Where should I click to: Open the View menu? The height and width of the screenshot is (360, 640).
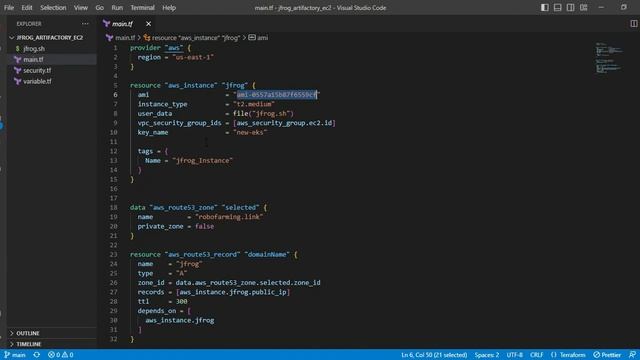pyautogui.click(x=81, y=7)
